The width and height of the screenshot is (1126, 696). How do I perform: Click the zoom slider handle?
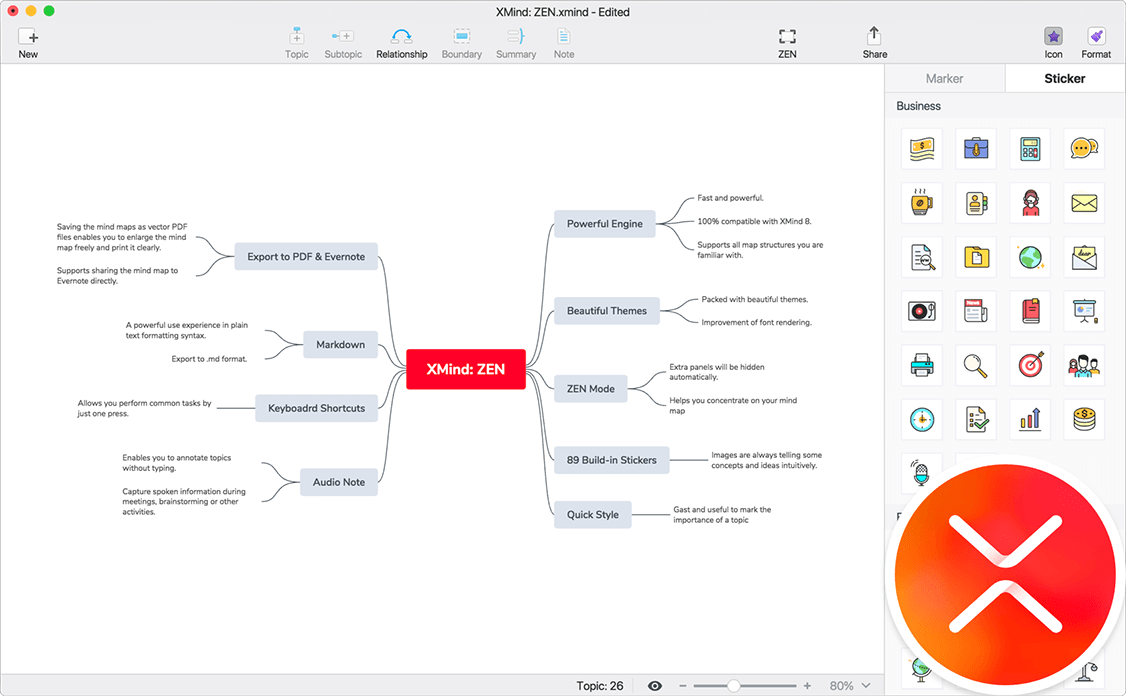pos(733,686)
